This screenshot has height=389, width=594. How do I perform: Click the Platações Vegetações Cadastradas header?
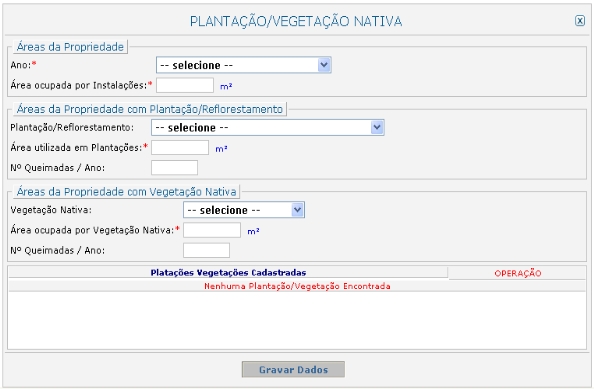[x=228, y=273]
